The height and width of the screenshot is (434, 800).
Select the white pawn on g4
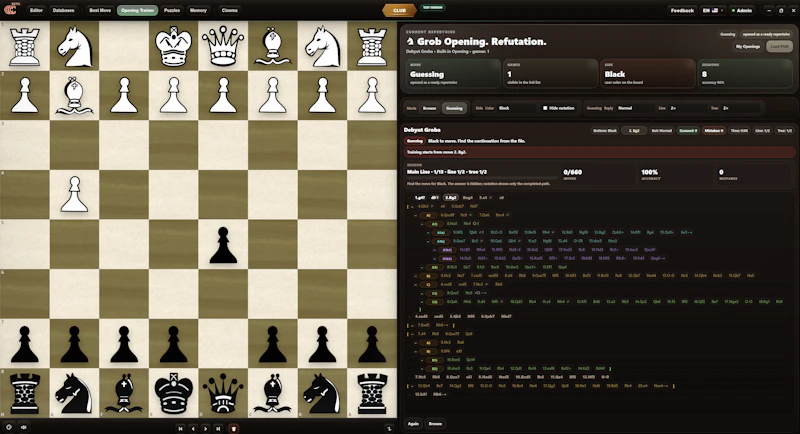pos(74,194)
